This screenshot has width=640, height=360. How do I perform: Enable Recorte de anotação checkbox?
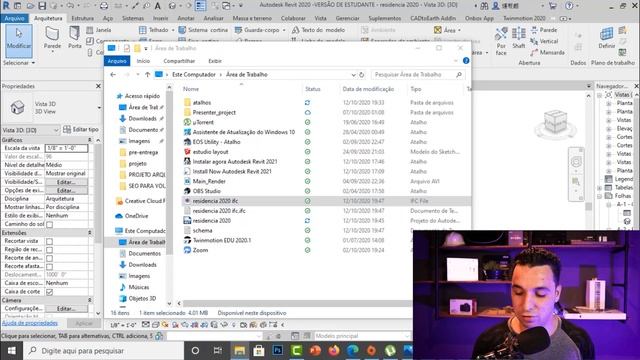(x=49, y=258)
